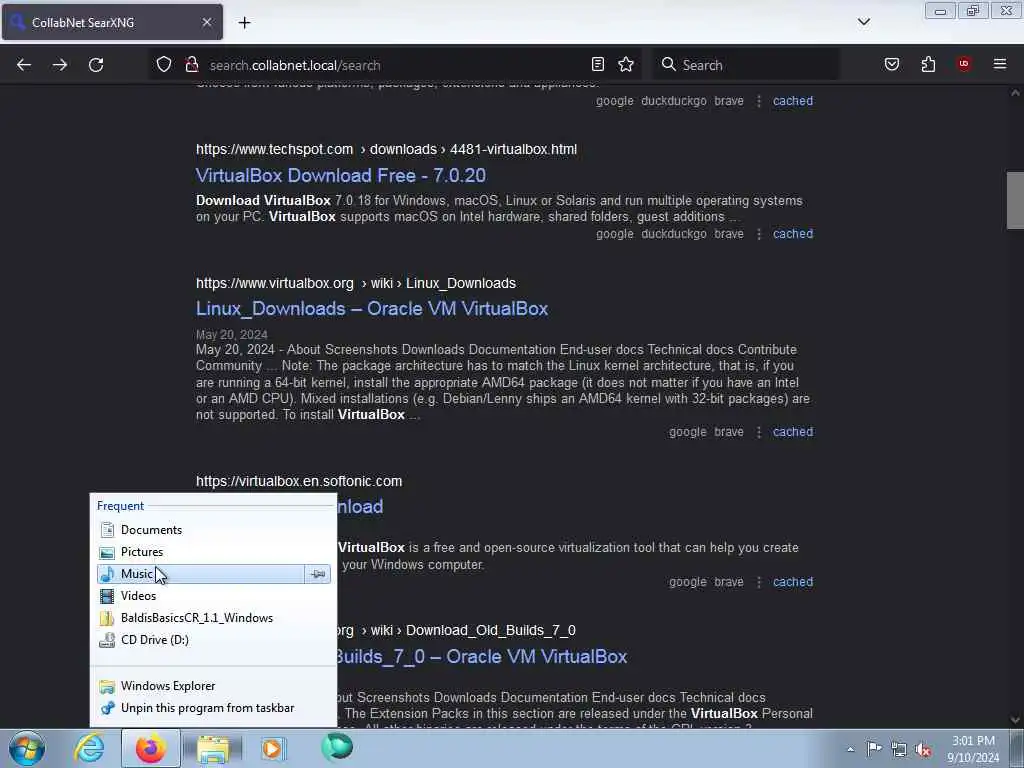1024x768 pixels.
Task: Go forward one page
Action: coord(60,65)
